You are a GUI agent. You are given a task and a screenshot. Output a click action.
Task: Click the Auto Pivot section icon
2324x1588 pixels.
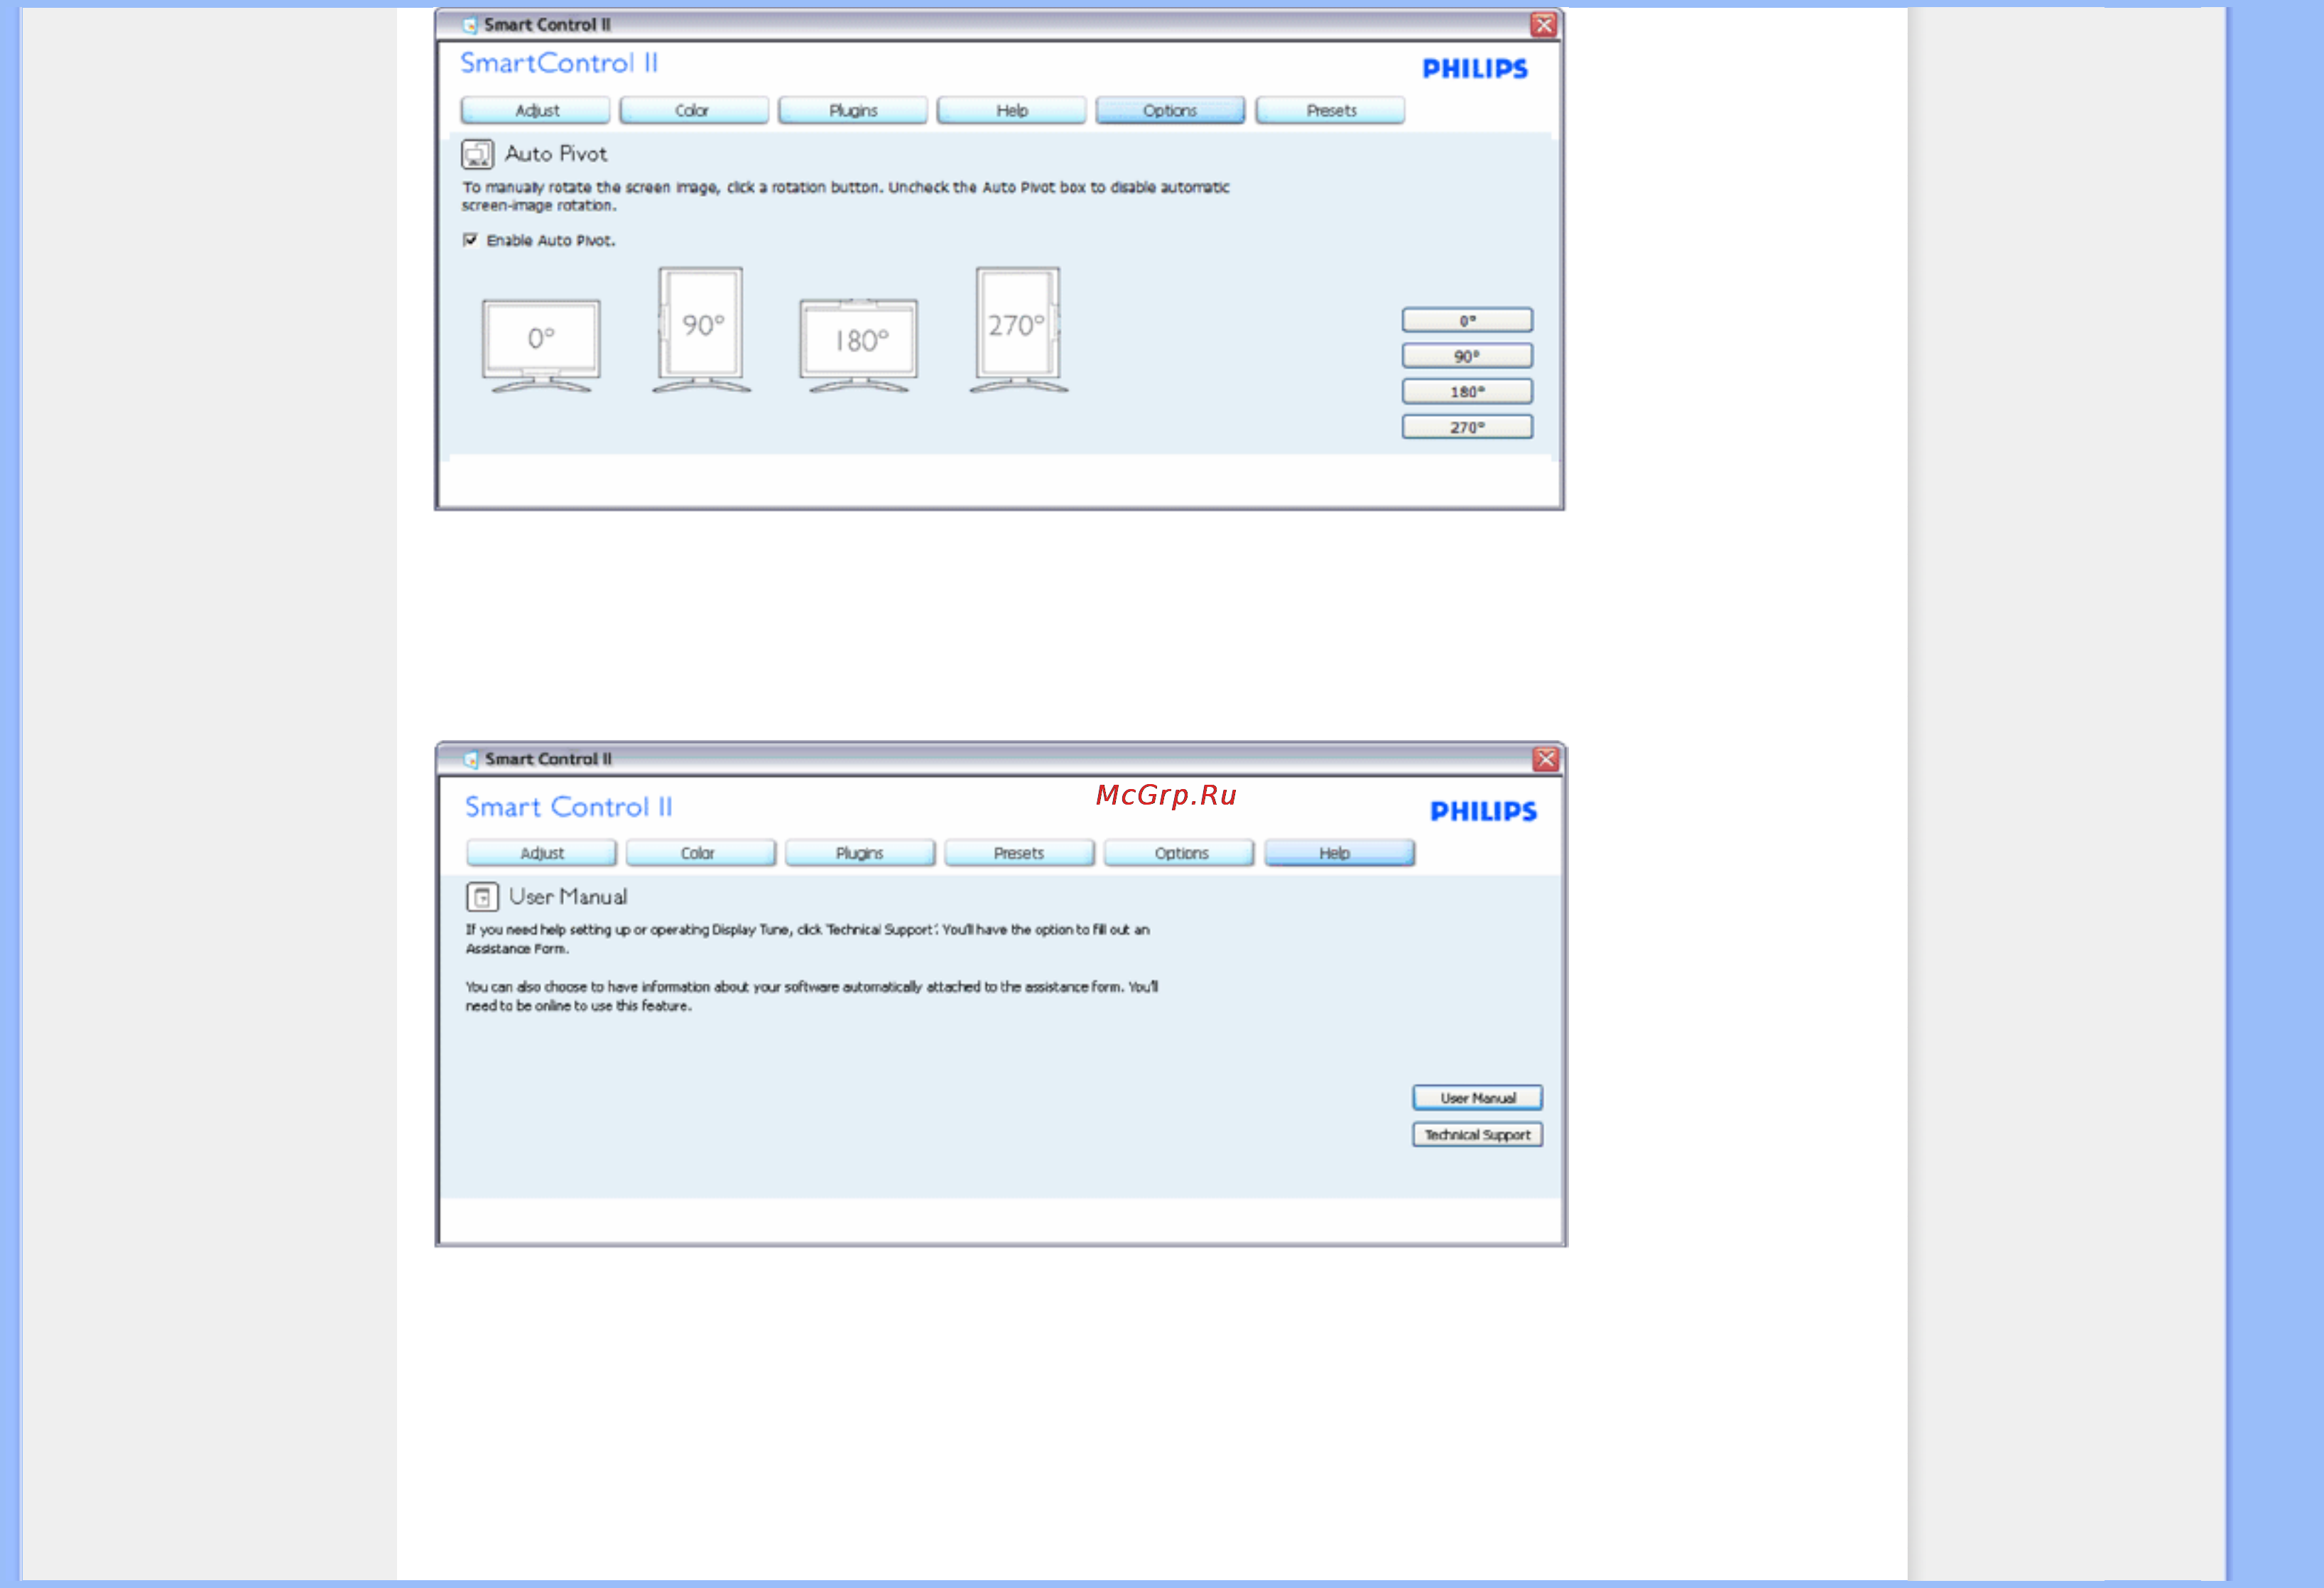477,154
